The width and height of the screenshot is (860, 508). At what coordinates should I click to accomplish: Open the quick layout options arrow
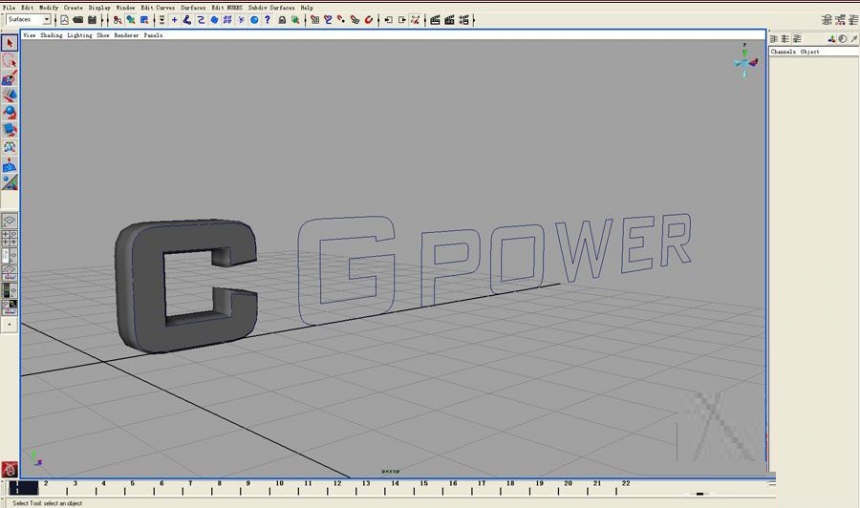[x=9, y=325]
